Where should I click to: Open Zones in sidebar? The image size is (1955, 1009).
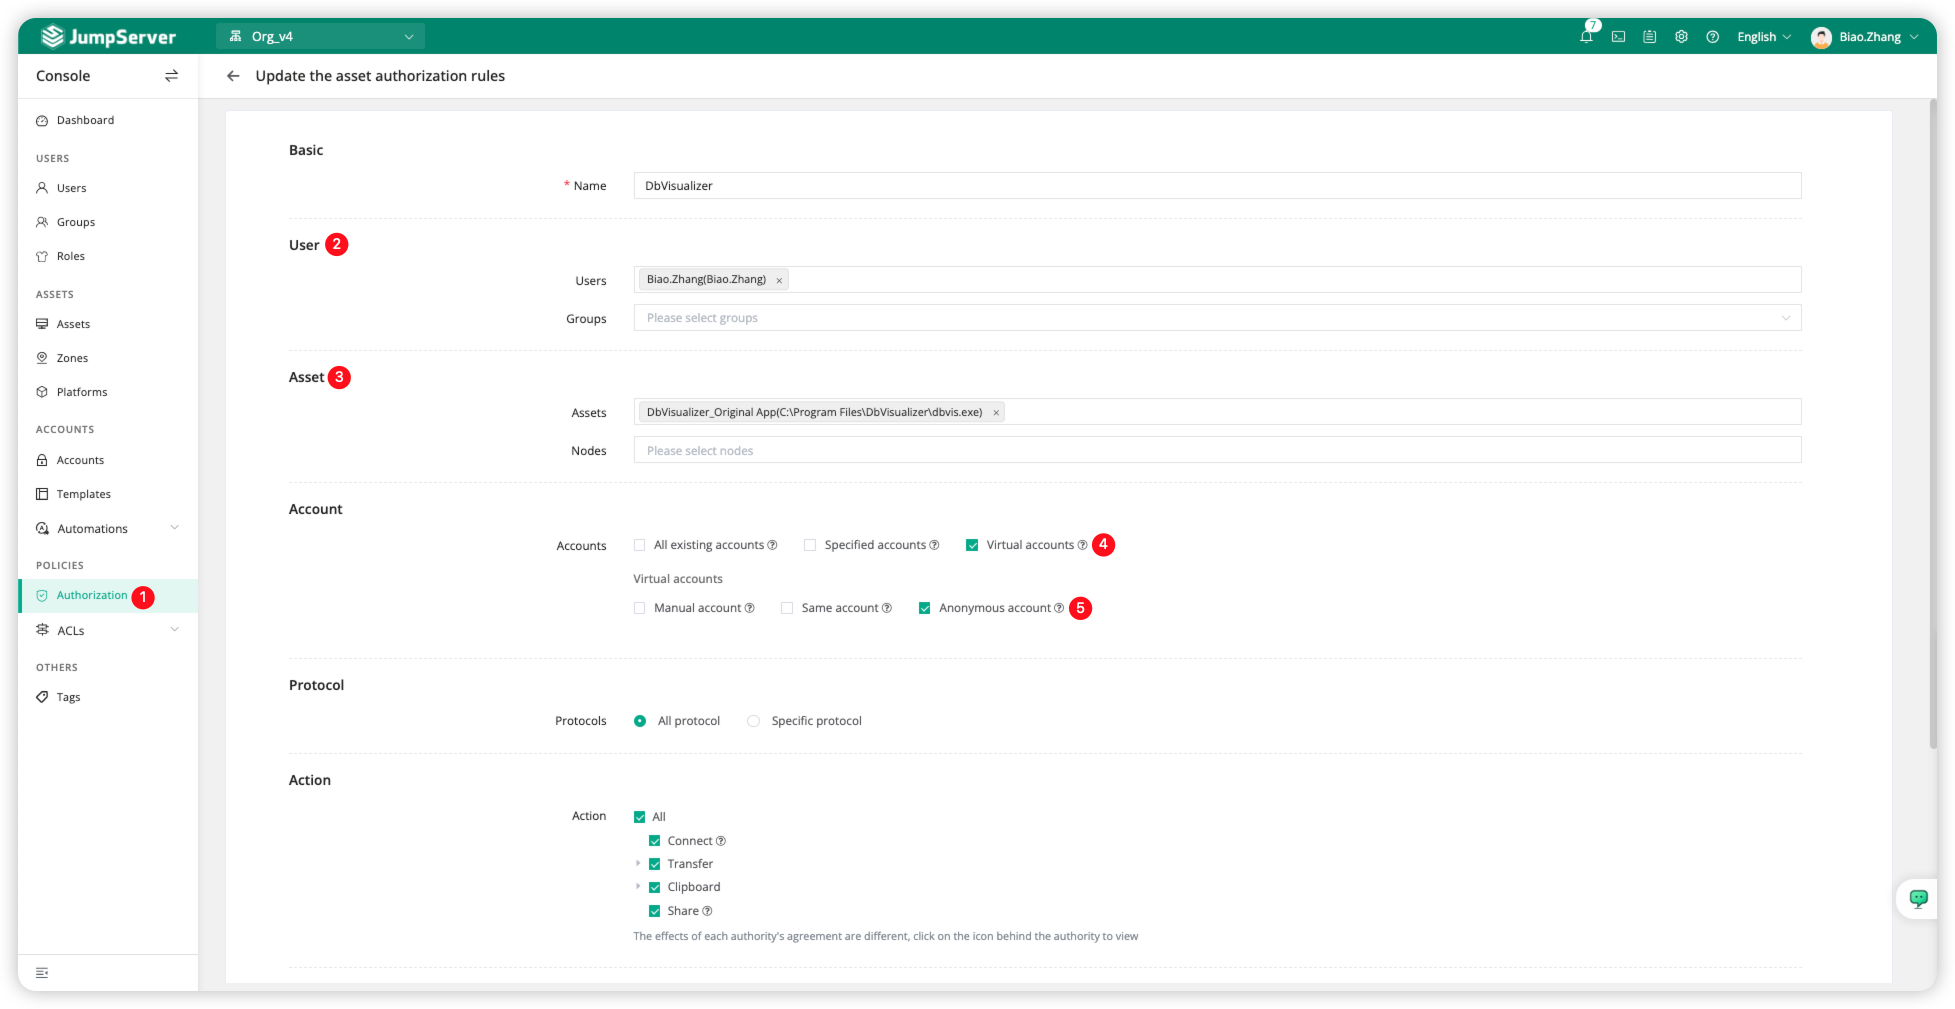[x=108, y=358]
